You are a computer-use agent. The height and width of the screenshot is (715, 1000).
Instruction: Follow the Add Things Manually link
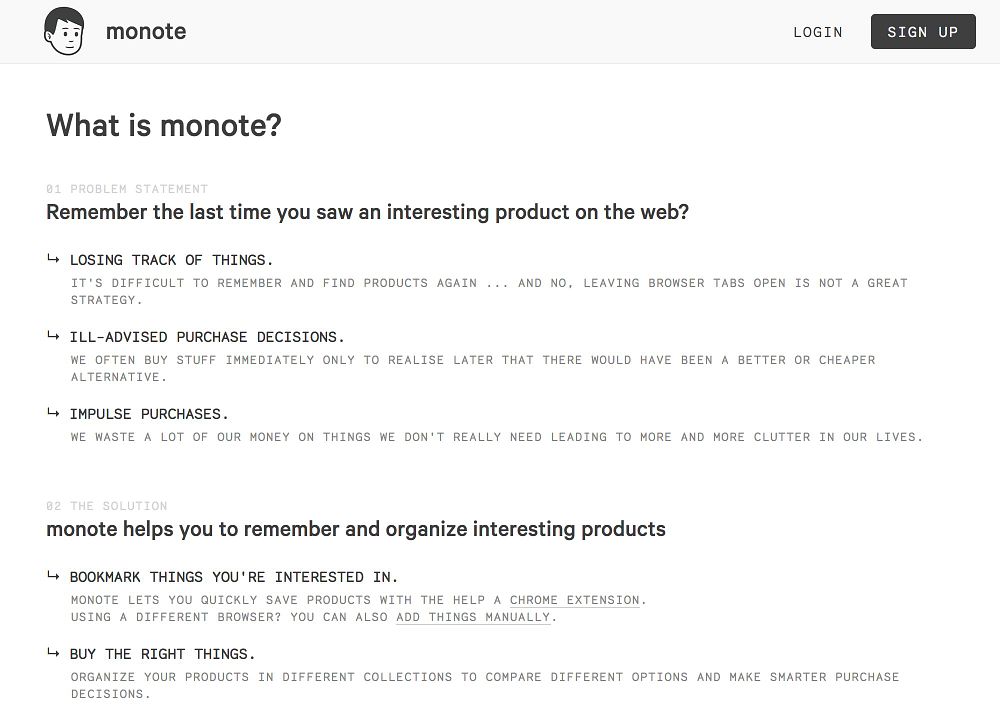coord(473,617)
